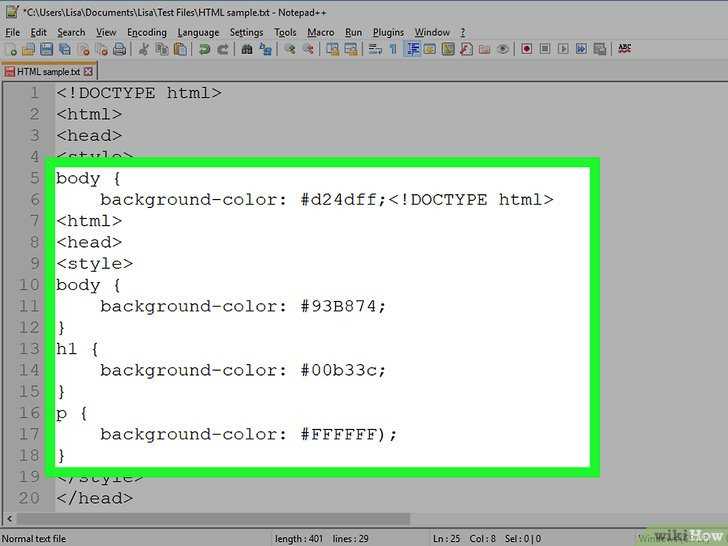Click the Cut scissors icon
This screenshot has height=546, width=728.
tap(143, 49)
